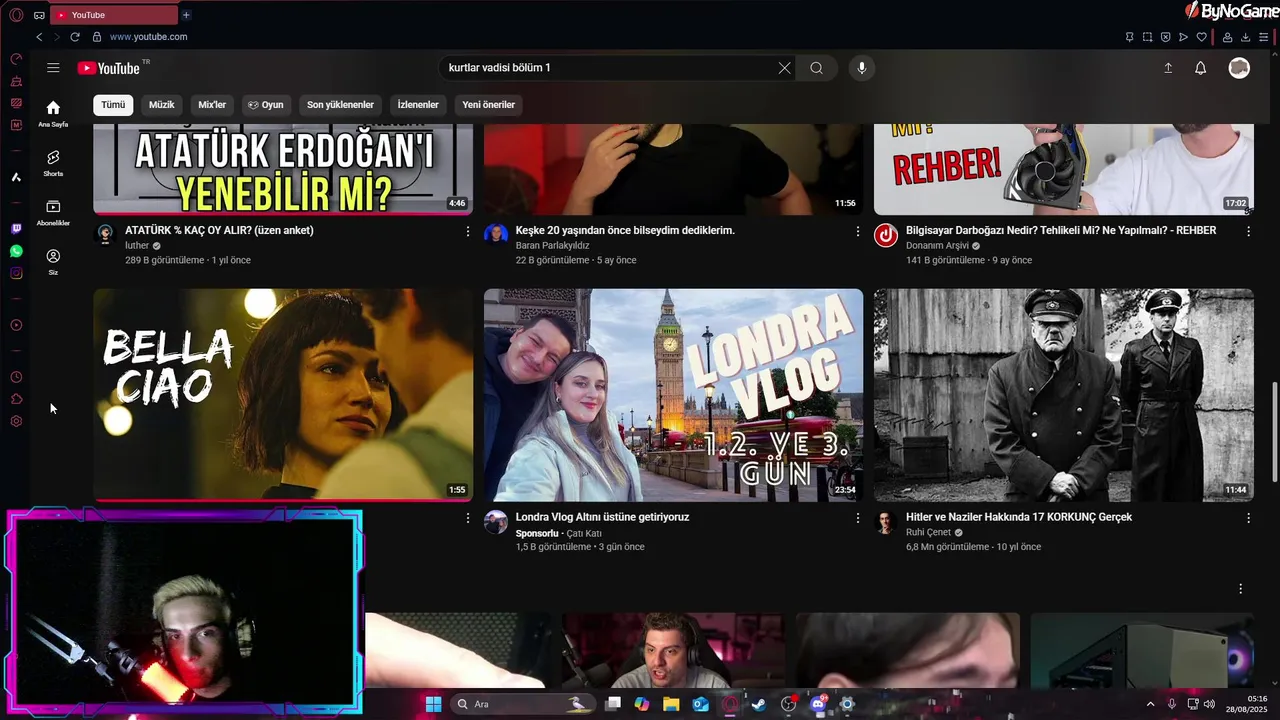Screen dimensions: 1280x720
Task: Go back with the browser back arrow
Action: tap(39, 37)
